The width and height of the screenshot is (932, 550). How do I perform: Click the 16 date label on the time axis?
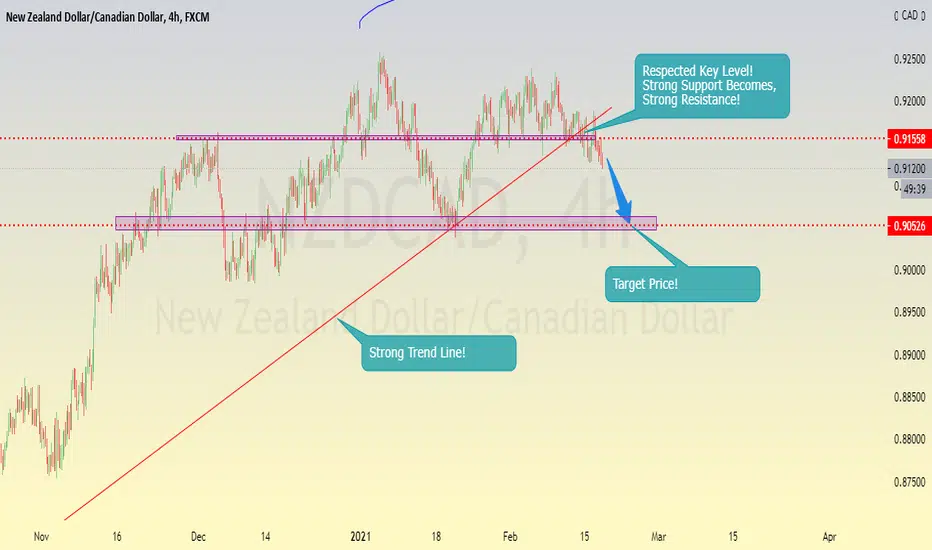(x=116, y=537)
